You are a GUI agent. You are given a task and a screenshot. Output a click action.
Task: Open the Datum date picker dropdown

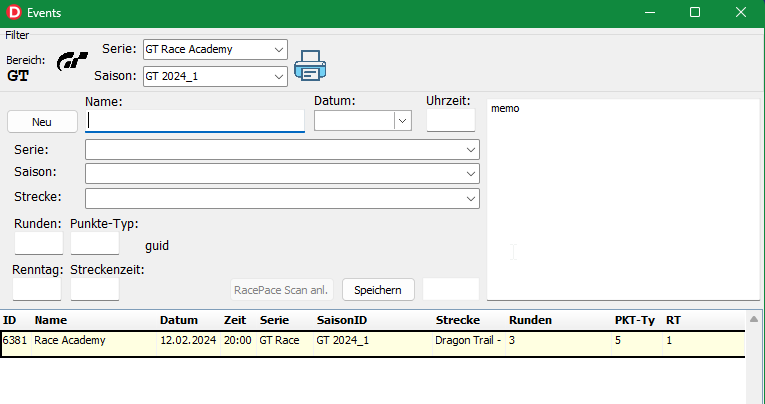402,121
